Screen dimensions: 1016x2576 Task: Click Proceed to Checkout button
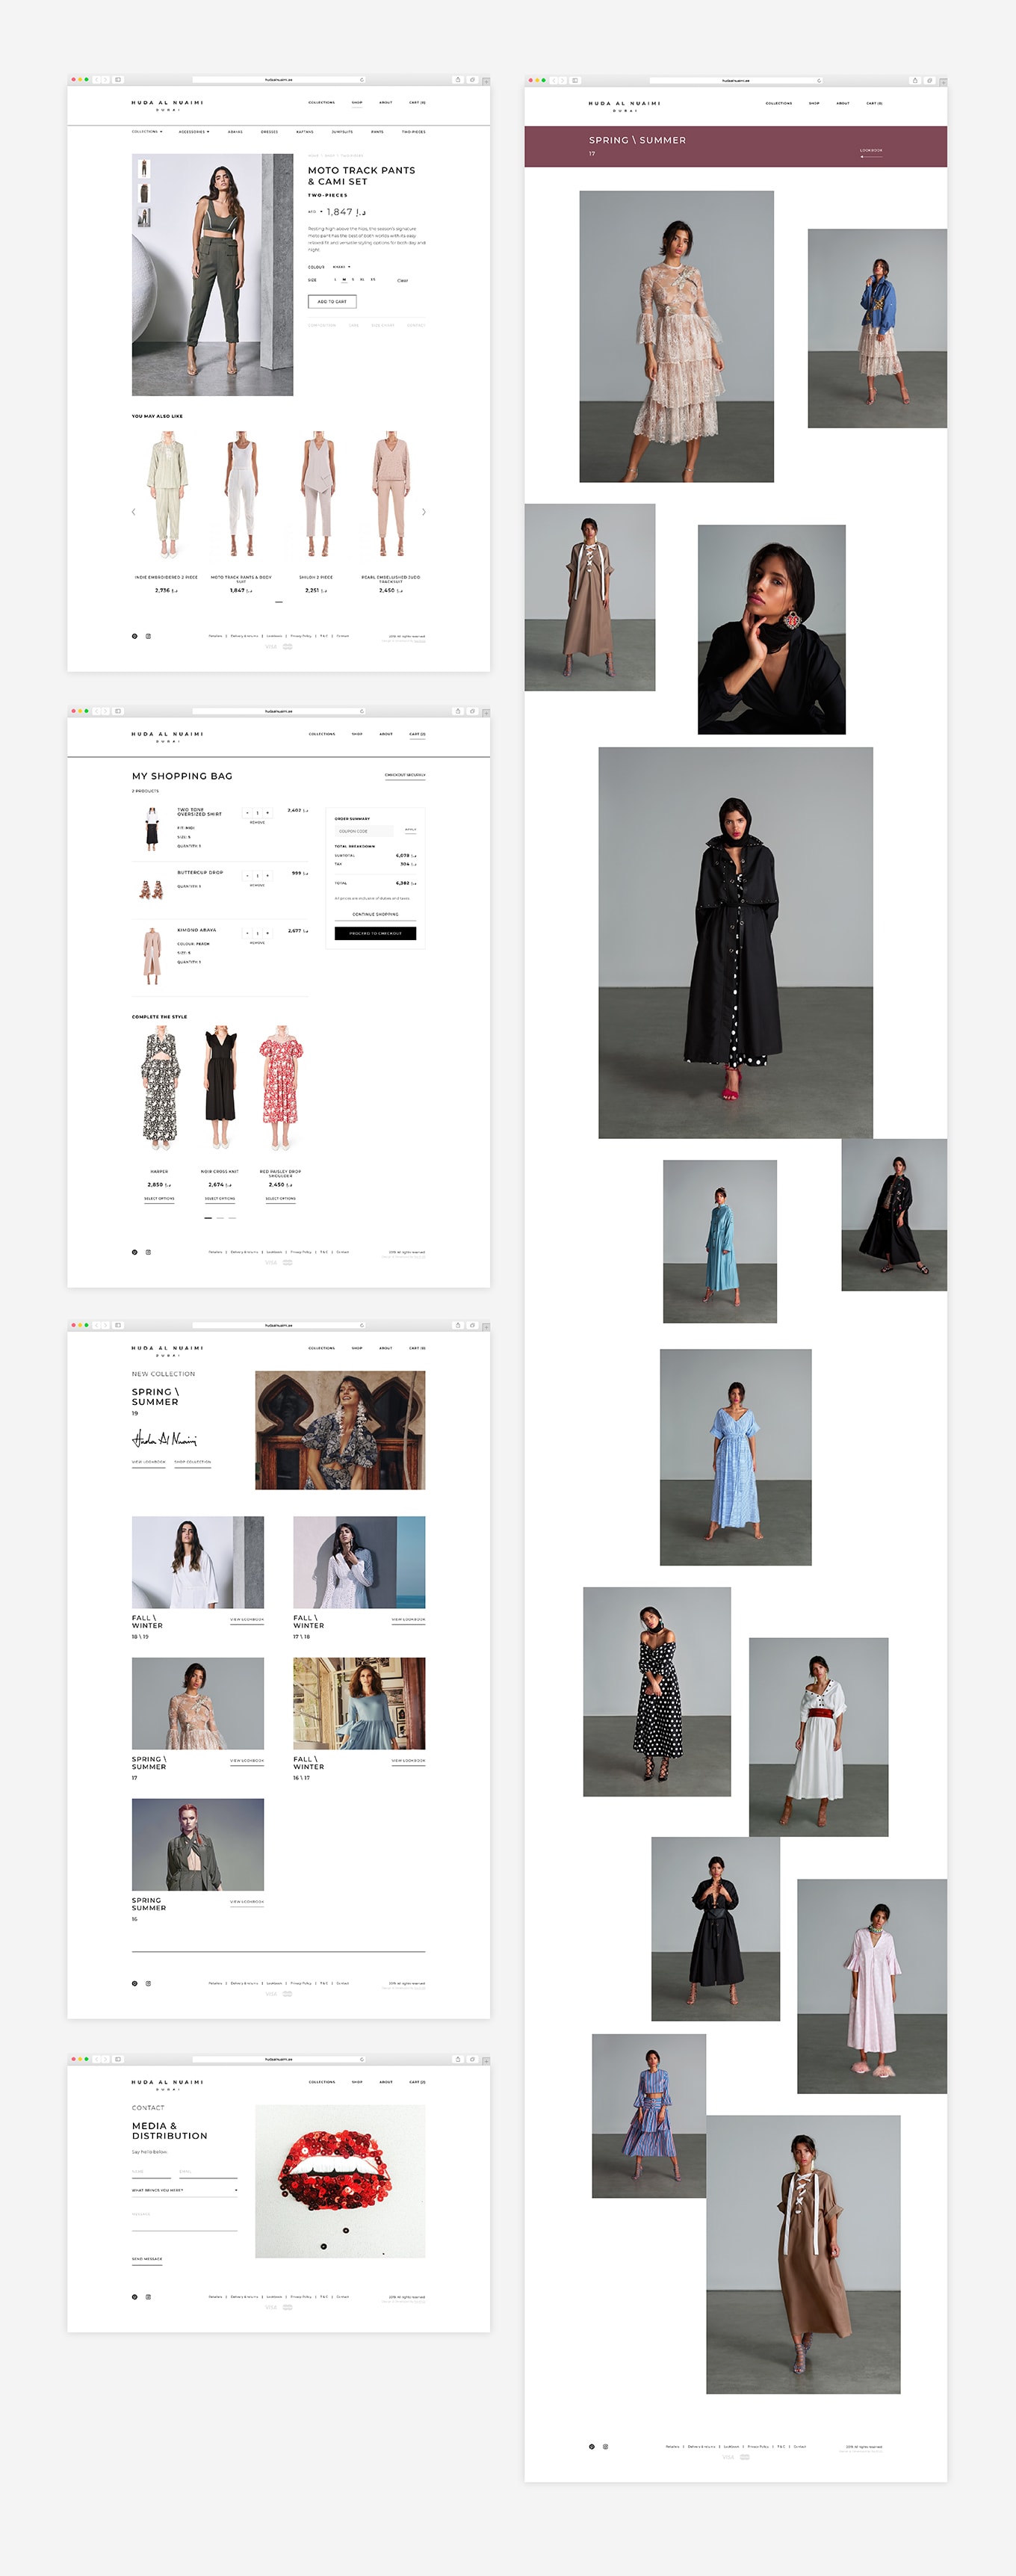[375, 933]
